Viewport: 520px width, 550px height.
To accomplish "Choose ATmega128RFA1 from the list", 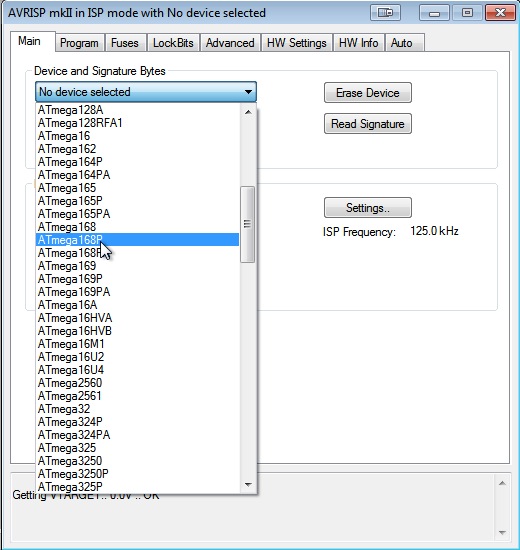I will [137, 123].
